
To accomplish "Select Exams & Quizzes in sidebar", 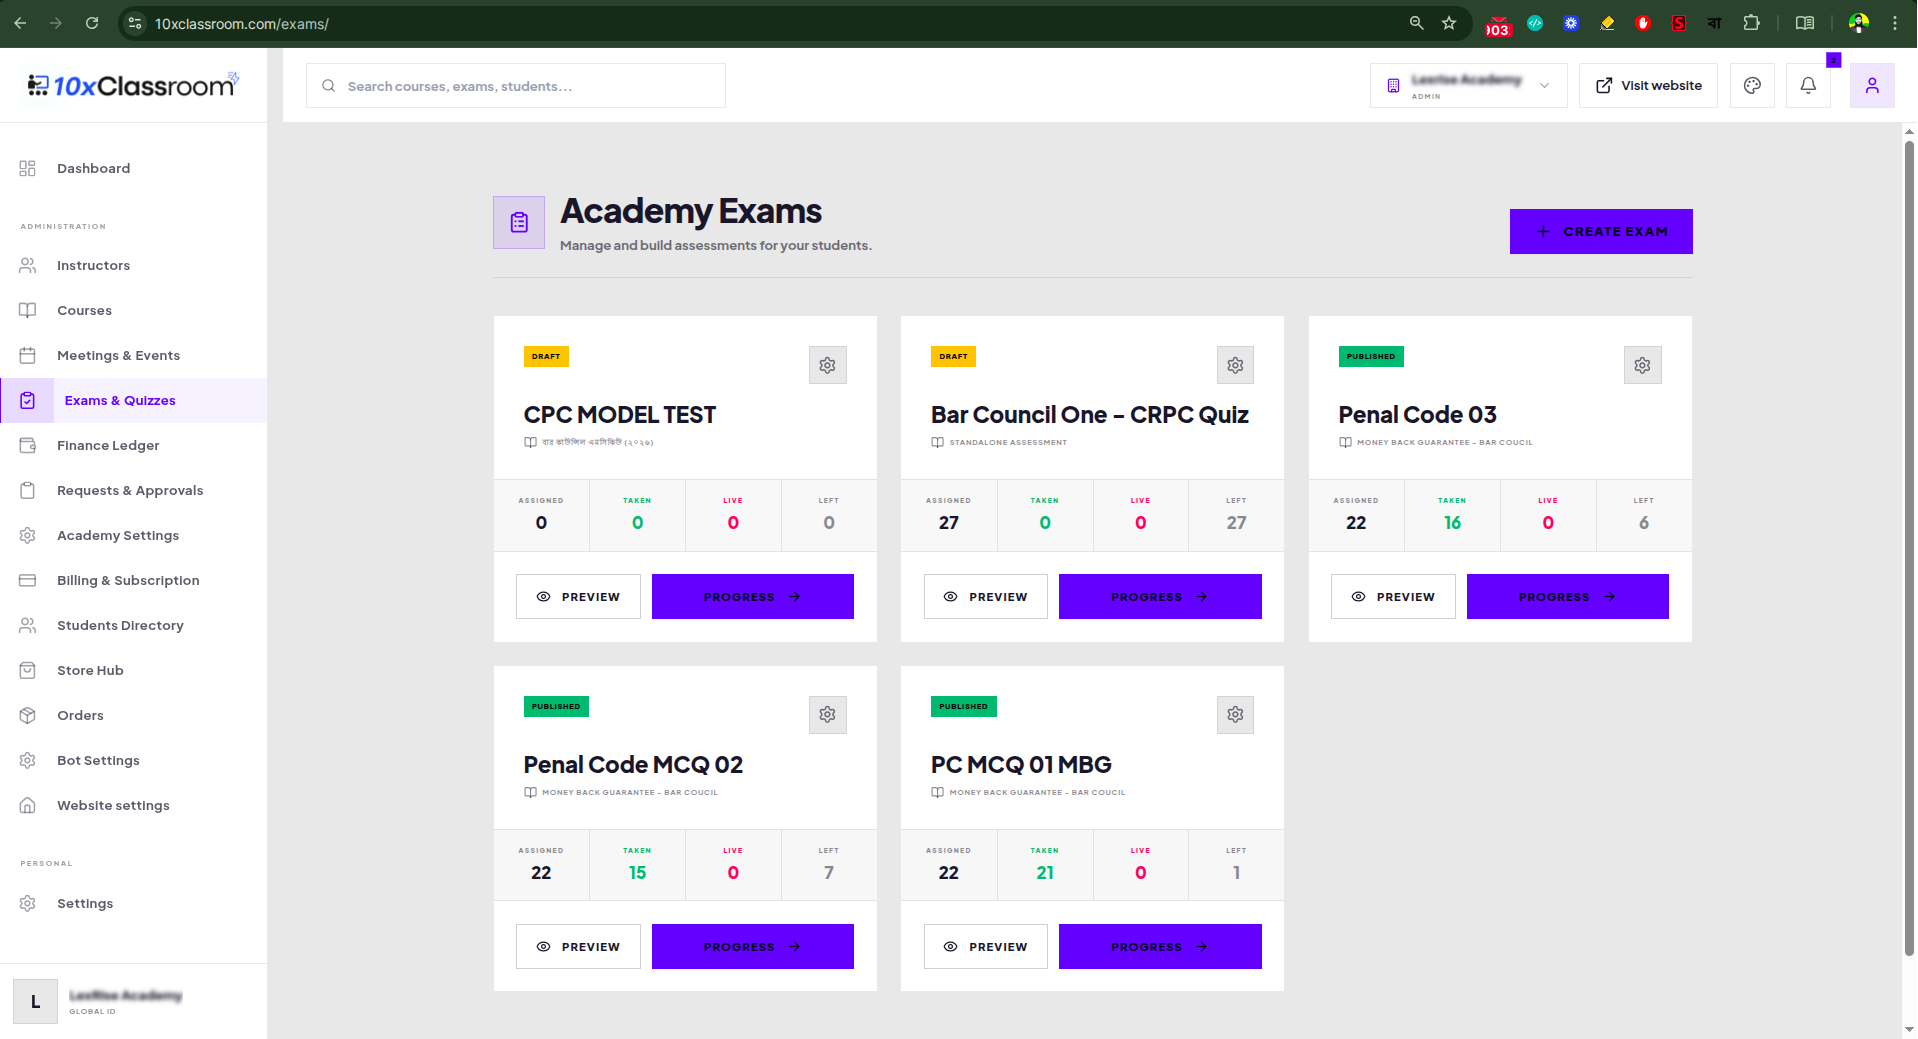I will (134, 400).
